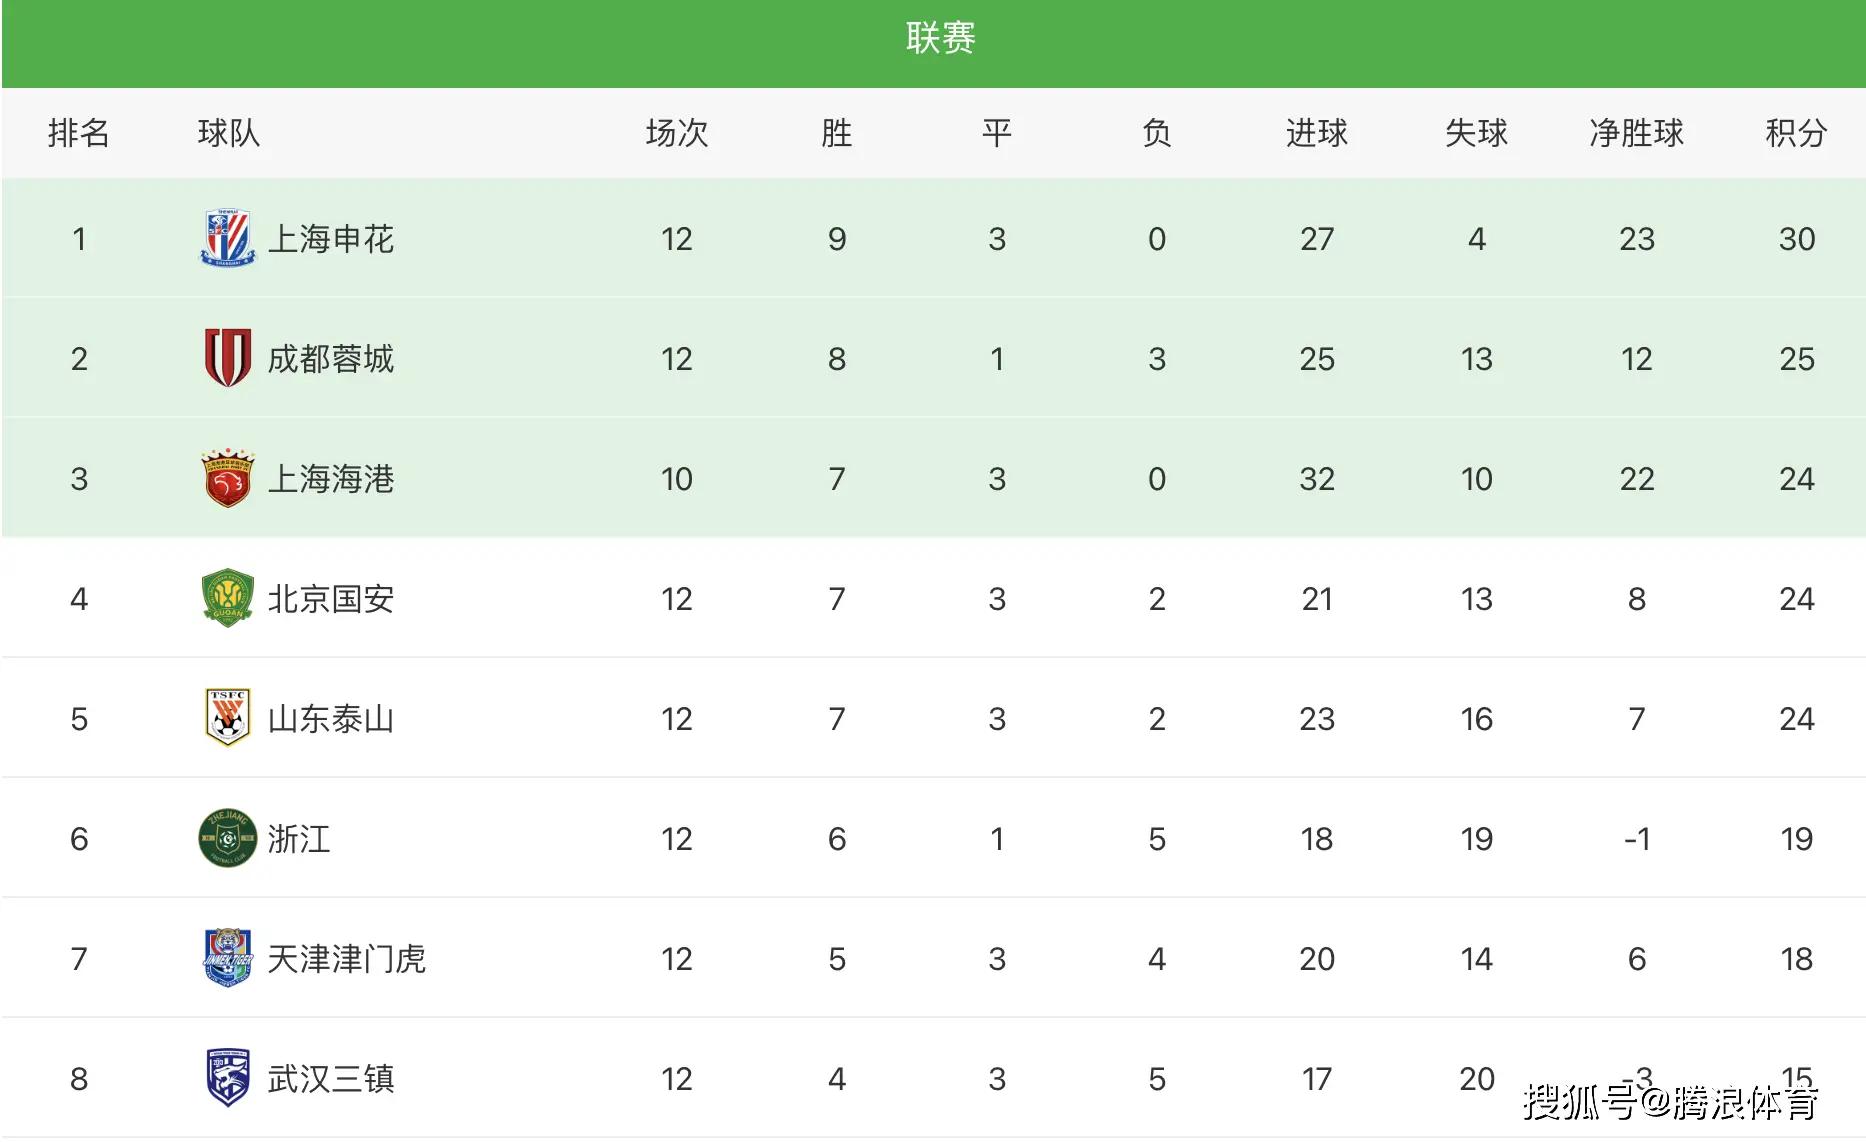Open the Tianjin Jinmen Tiger logo
This screenshot has height=1142, width=1866.
pos(228,958)
